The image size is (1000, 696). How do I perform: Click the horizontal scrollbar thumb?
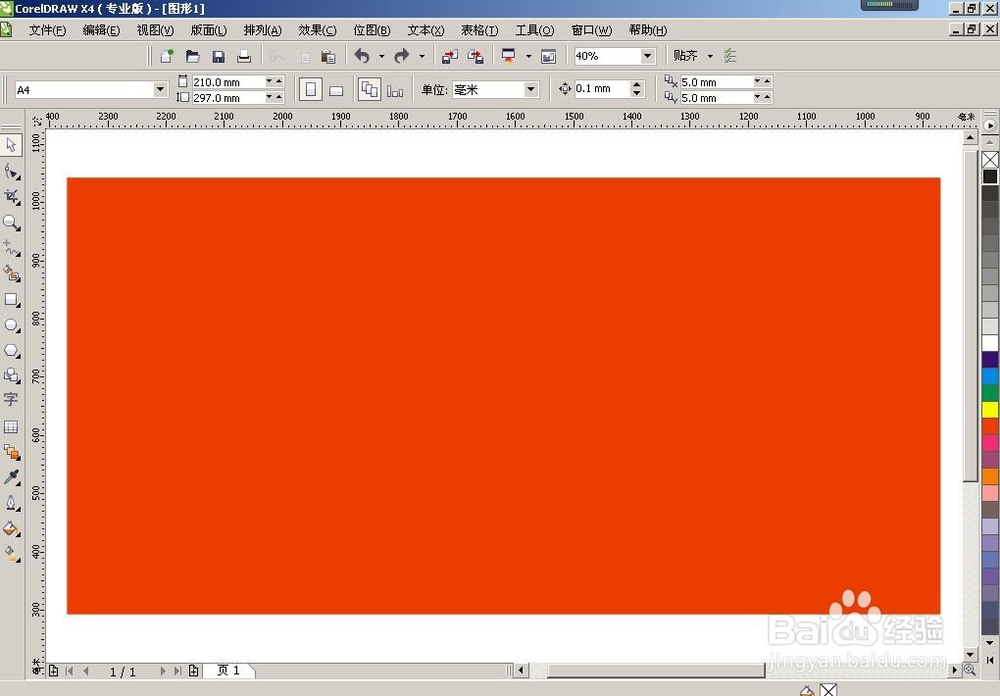(656, 670)
